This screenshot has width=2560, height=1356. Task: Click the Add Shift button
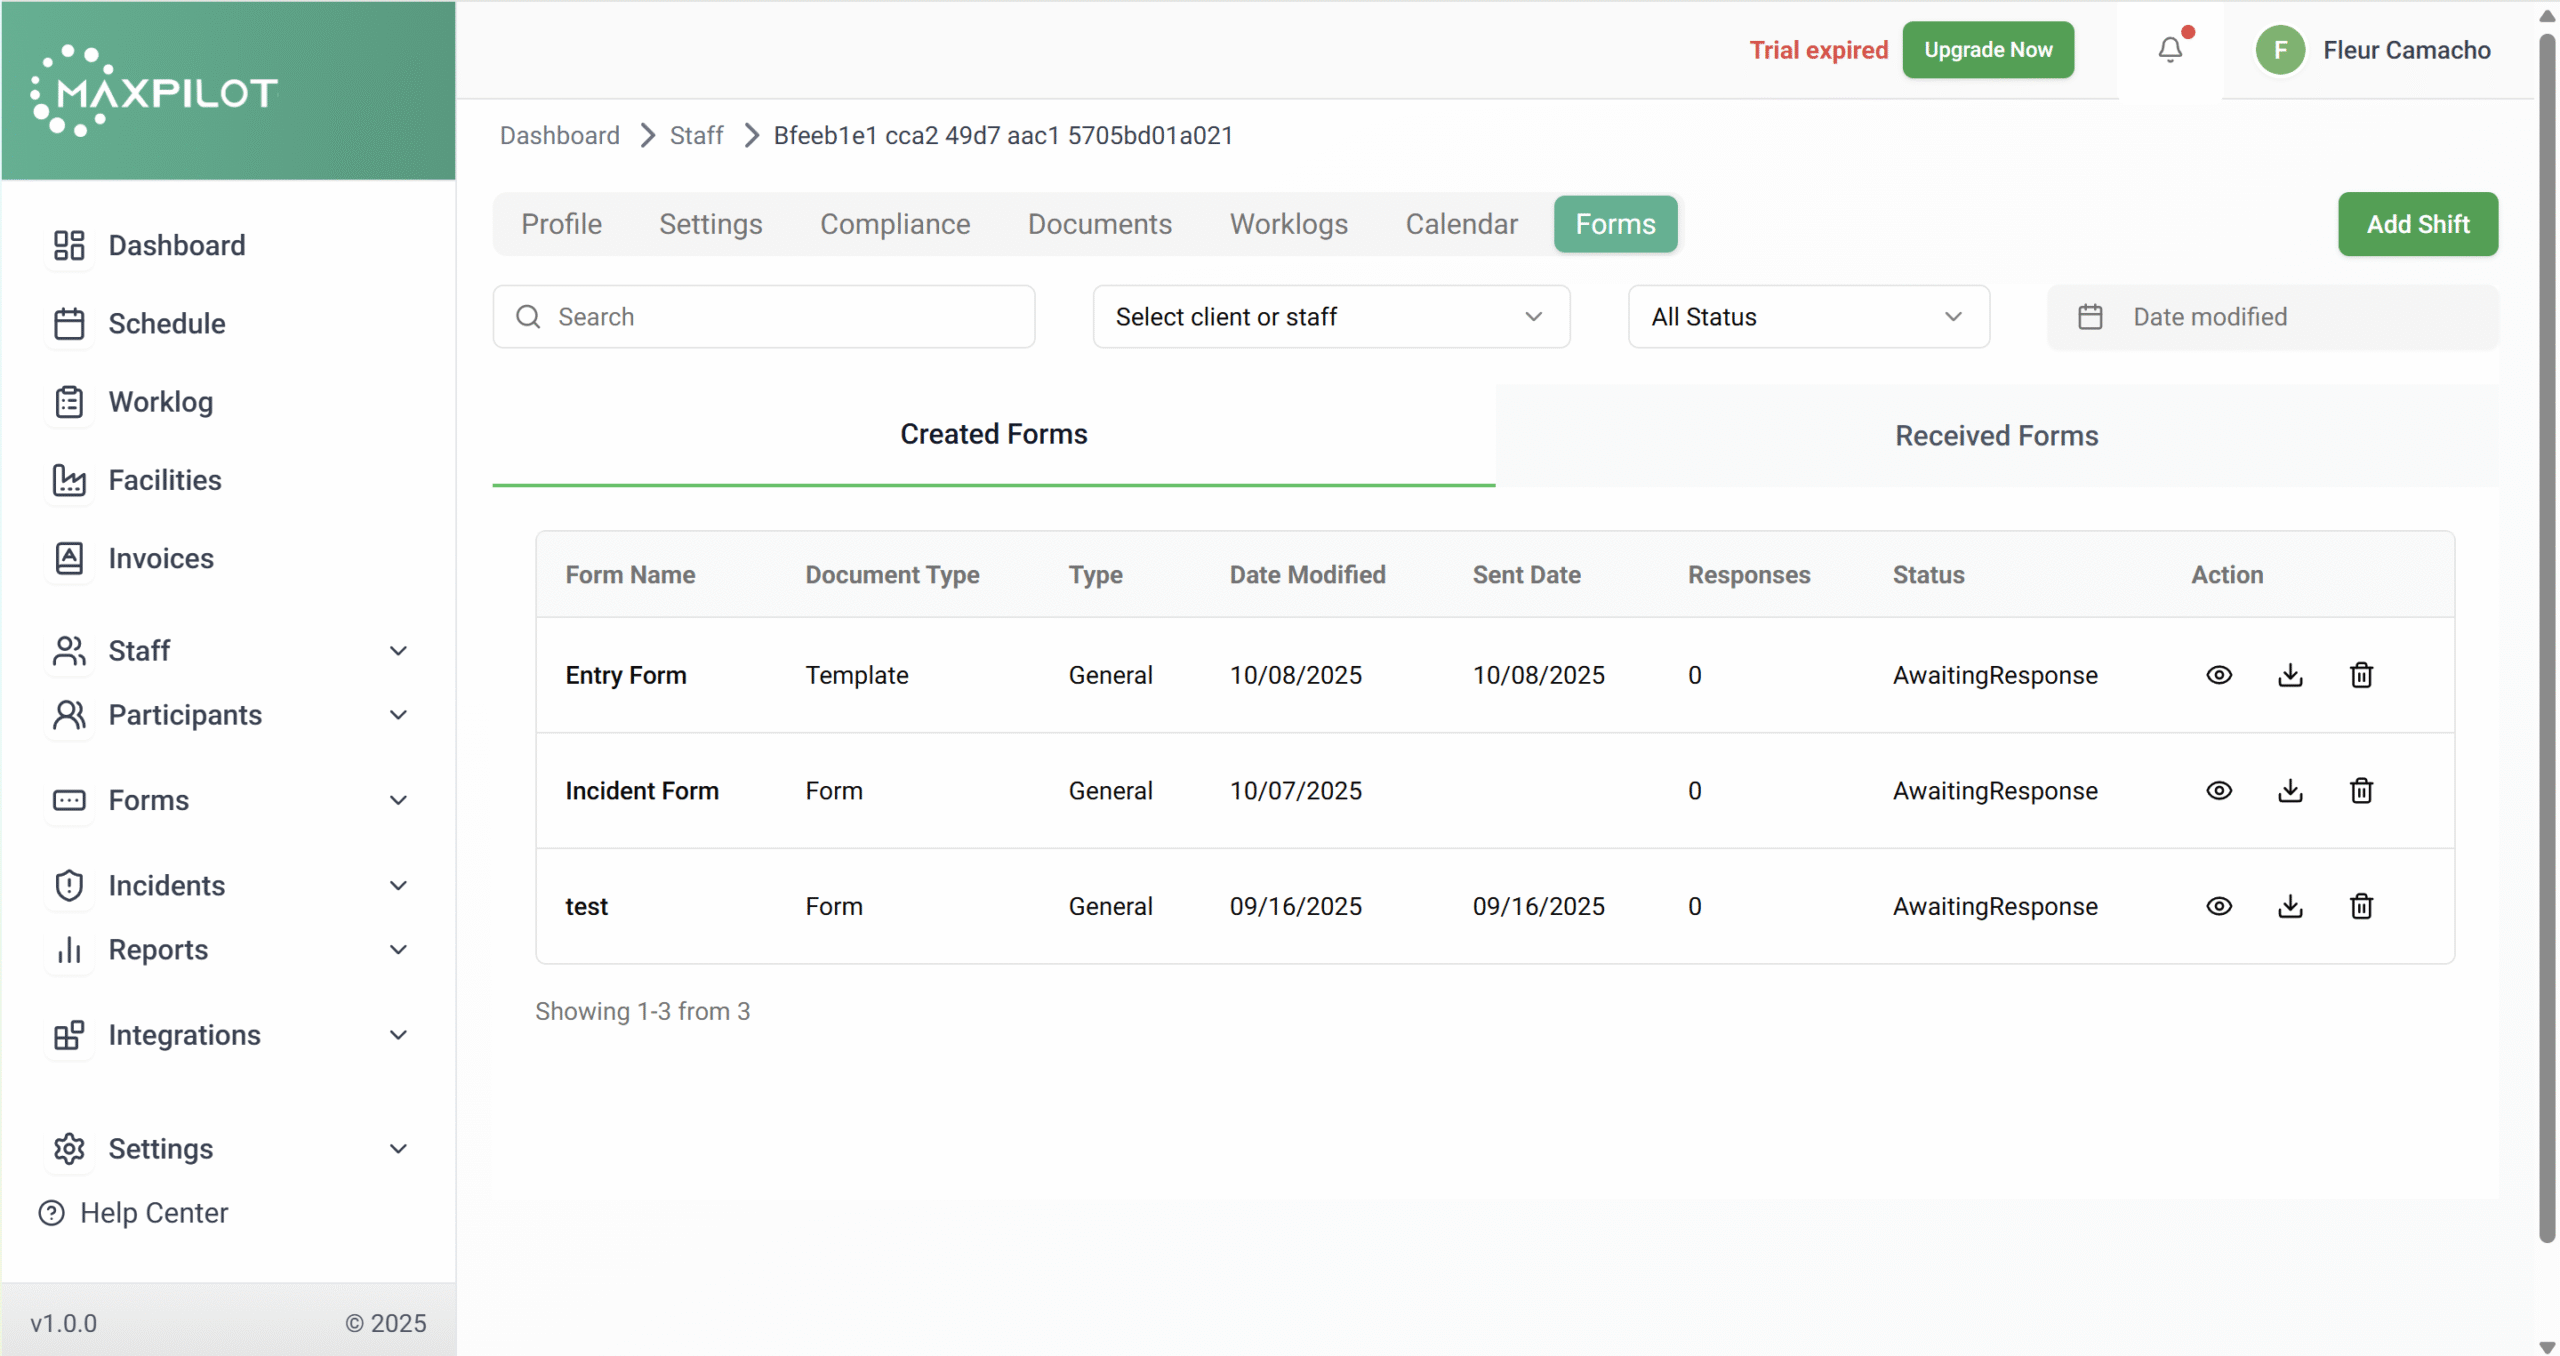pyautogui.click(x=2417, y=224)
